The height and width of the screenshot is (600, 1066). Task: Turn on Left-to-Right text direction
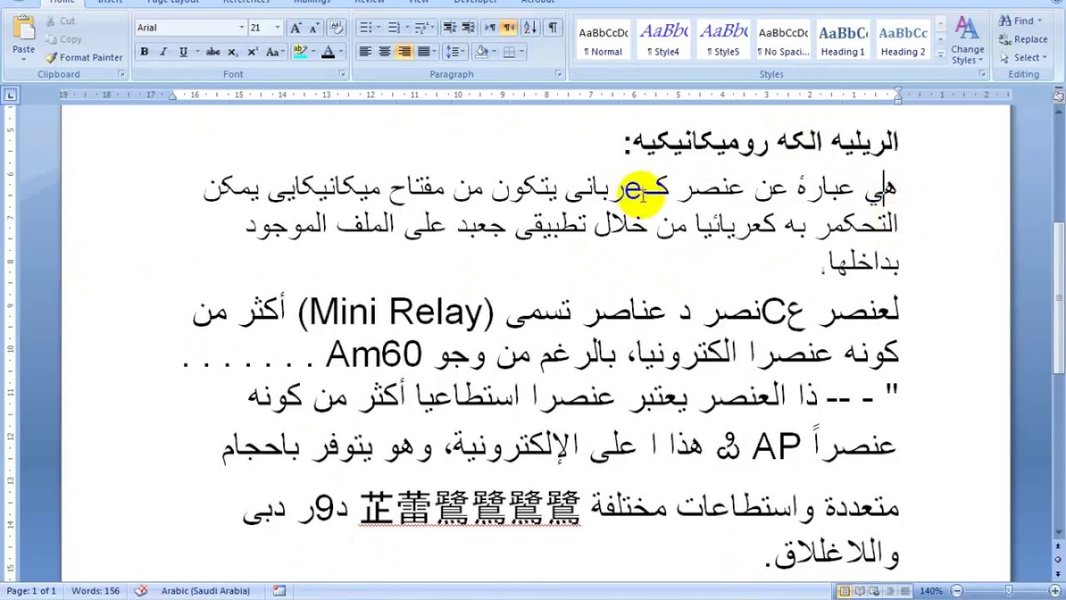(x=489, y=28)
